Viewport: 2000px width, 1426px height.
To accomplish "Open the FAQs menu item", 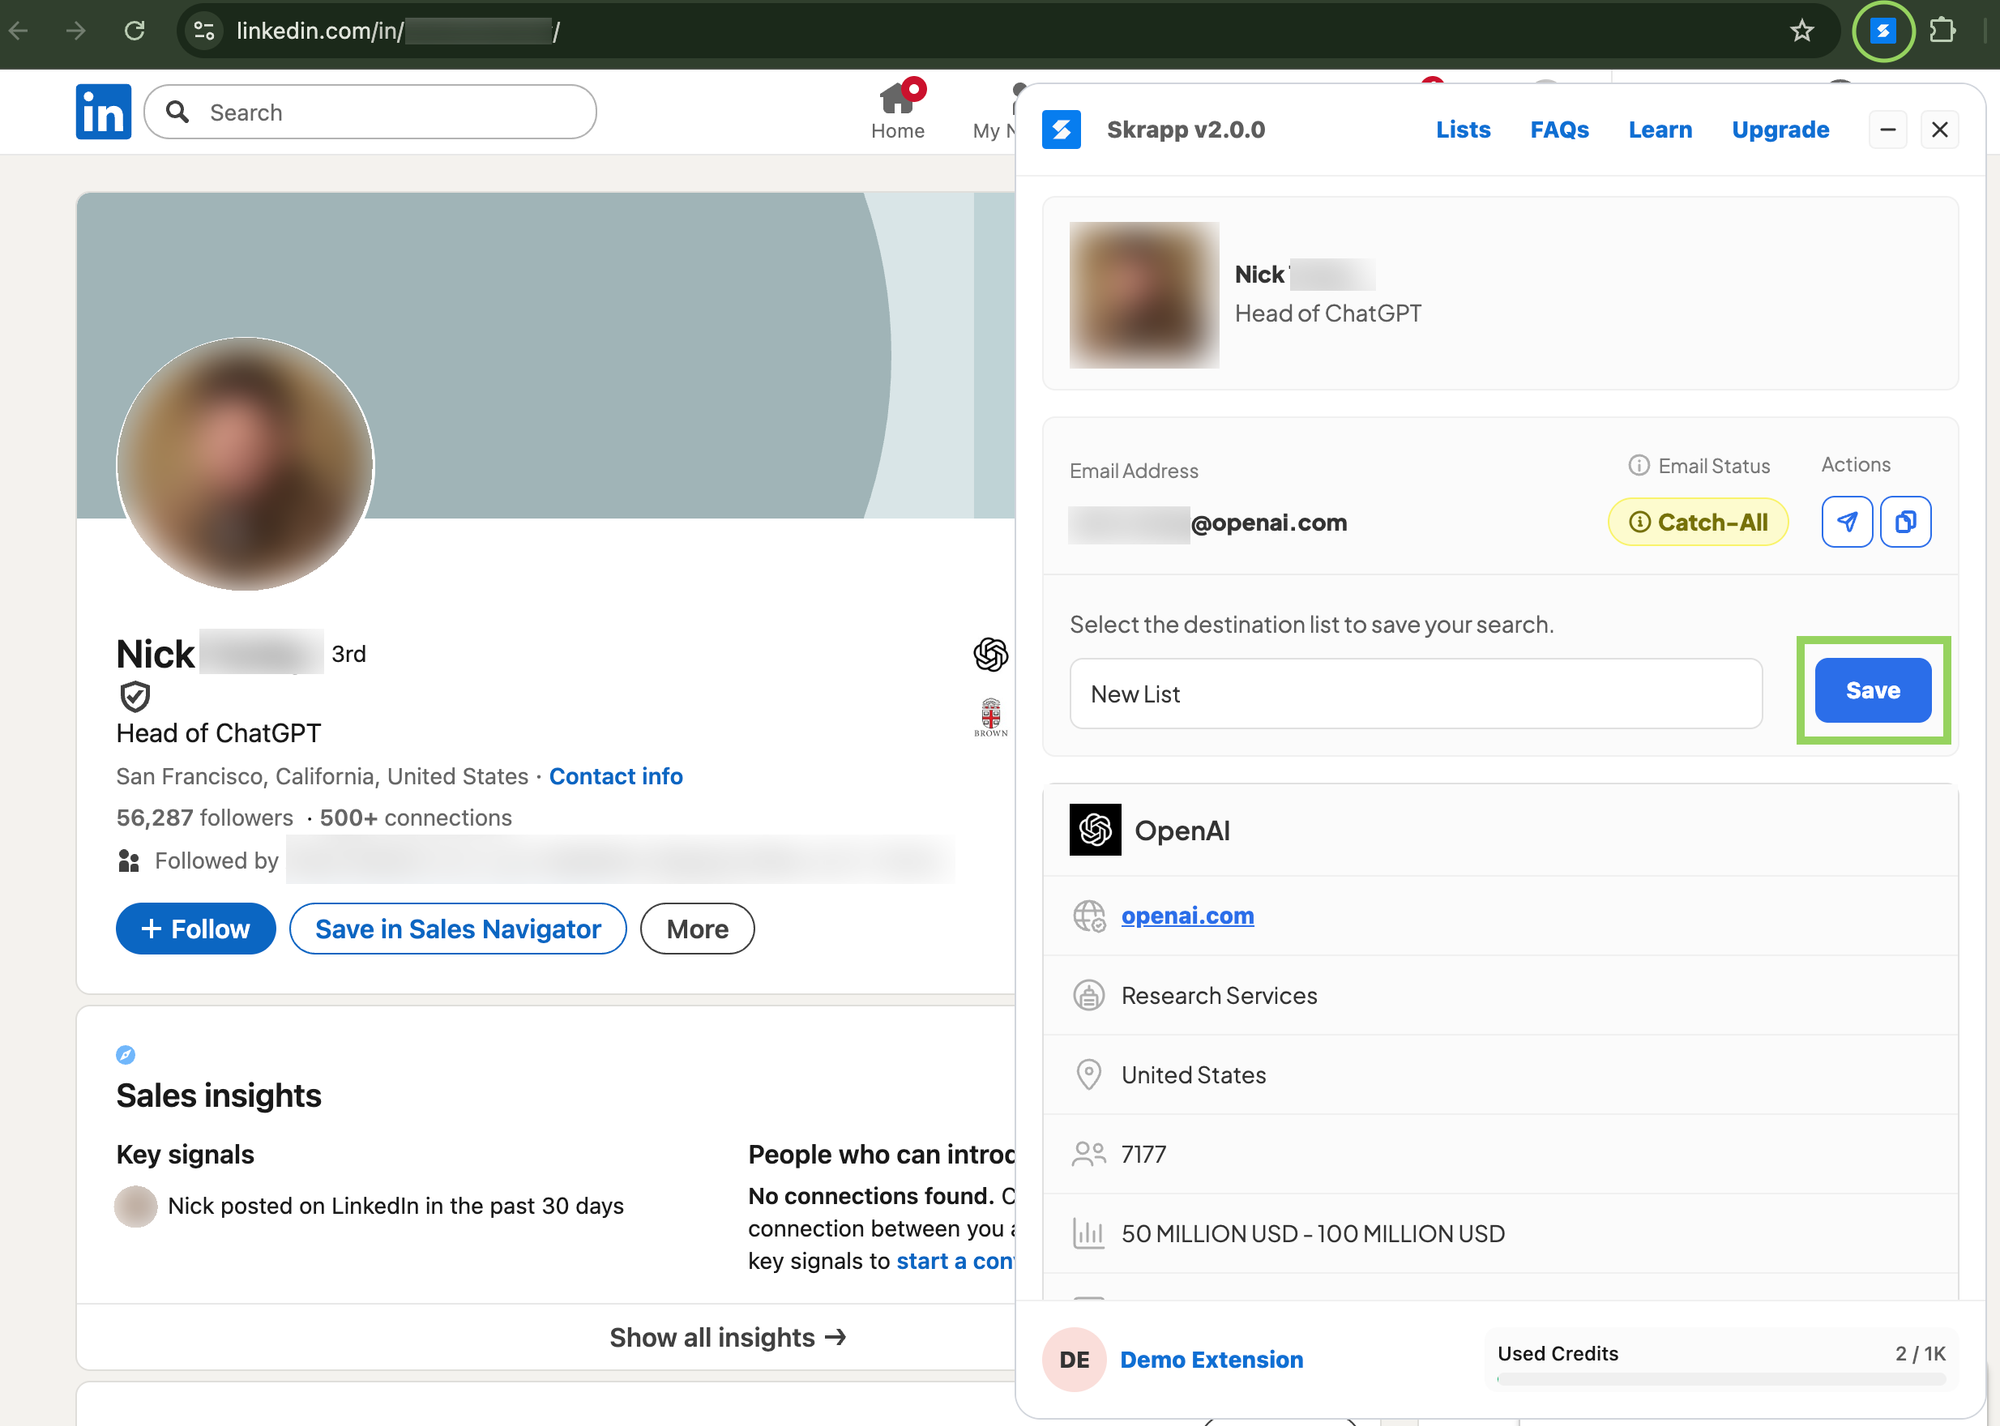I will click(1559, 130).
